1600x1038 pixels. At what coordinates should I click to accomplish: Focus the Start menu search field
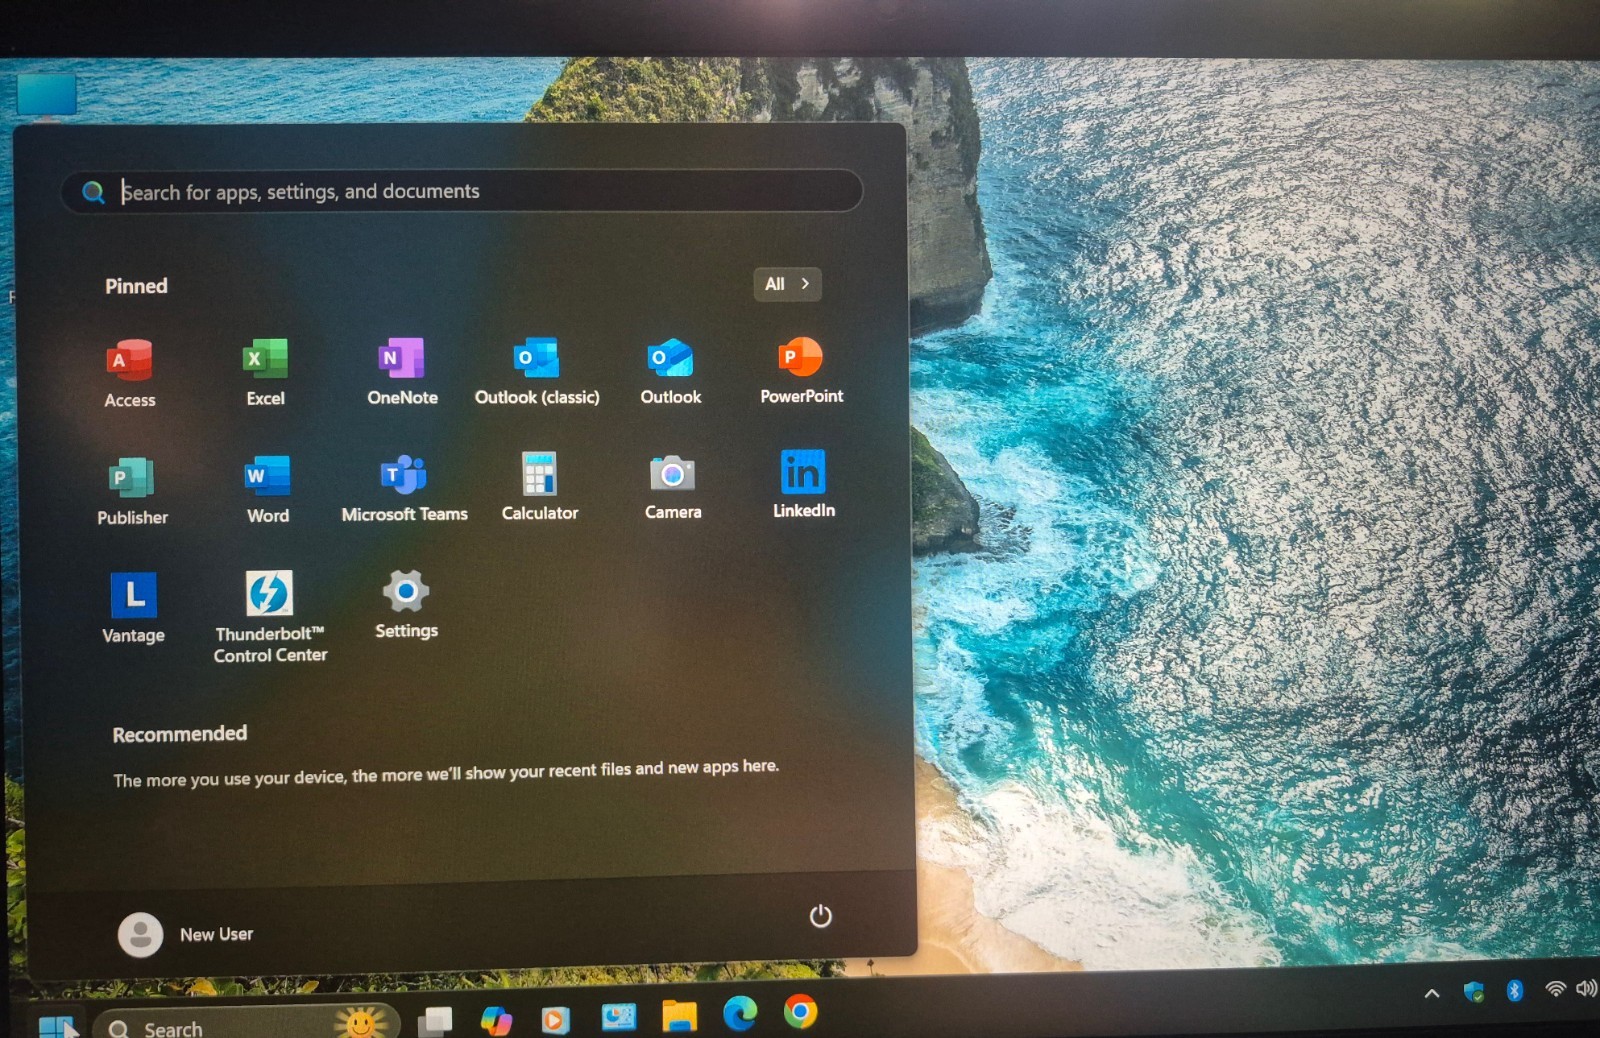[x=462, y=191]
